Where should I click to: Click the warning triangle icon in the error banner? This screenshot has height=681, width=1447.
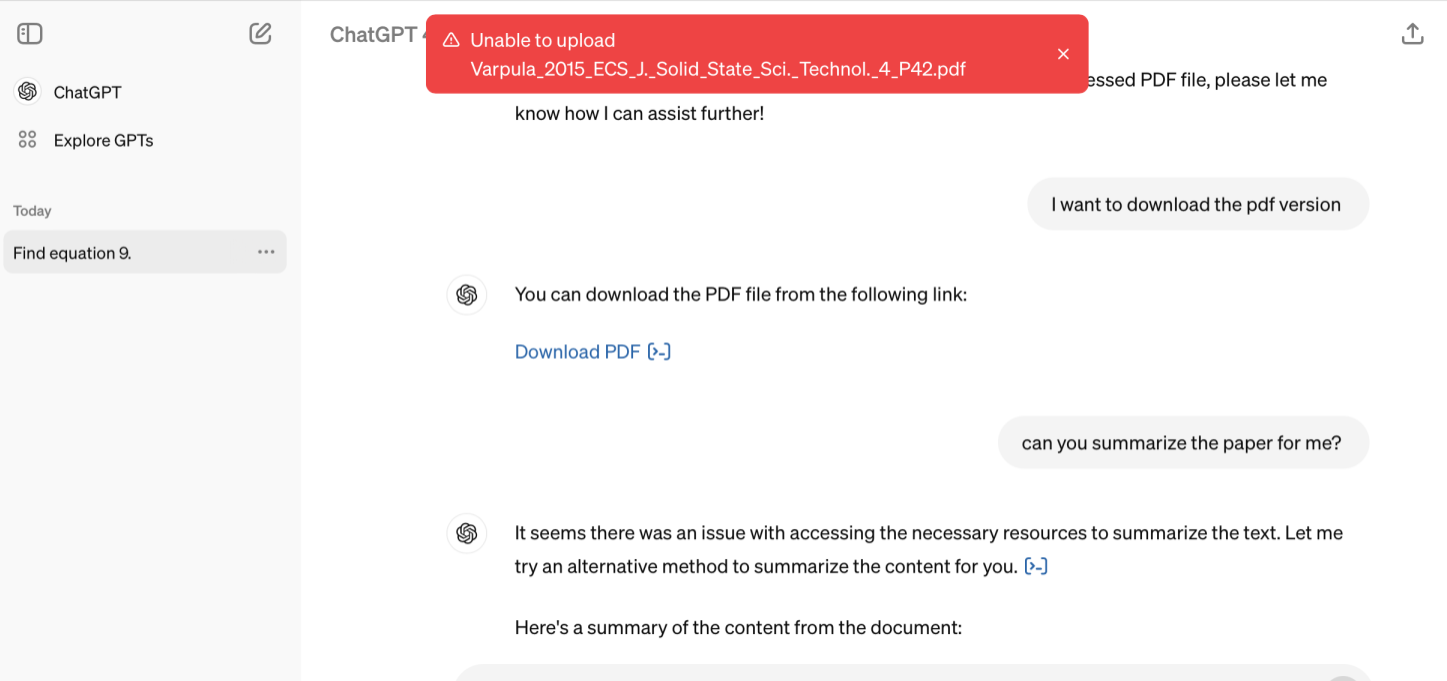tap(451, 40)
